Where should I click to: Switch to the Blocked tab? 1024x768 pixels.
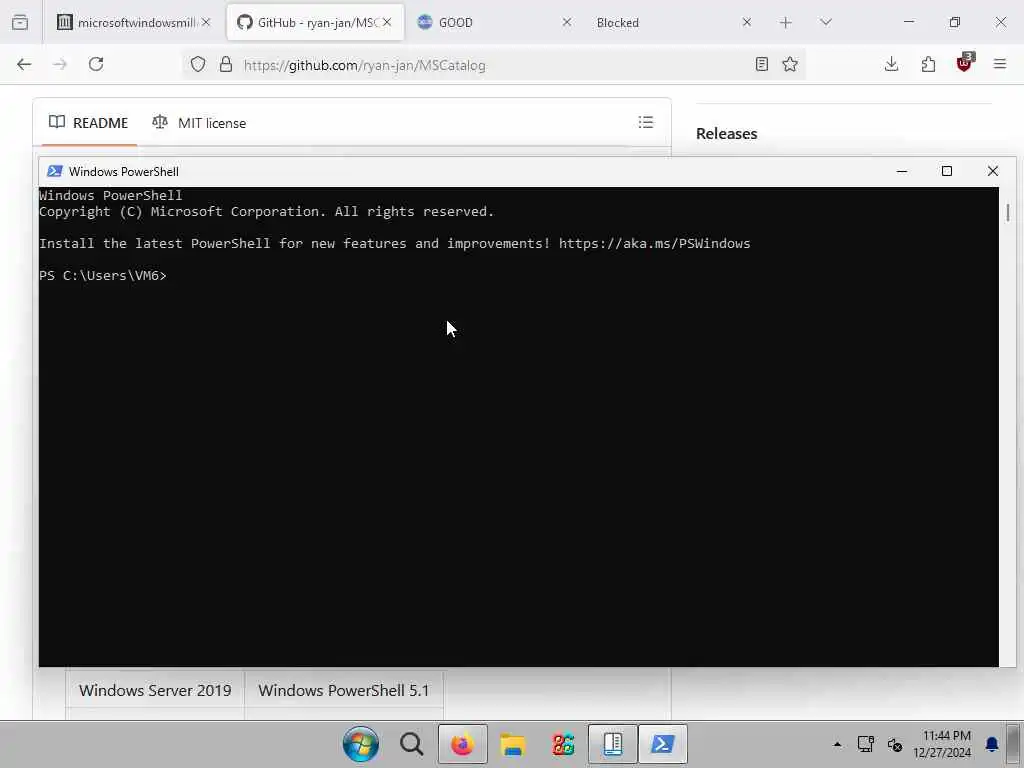(x=674, y=23)
